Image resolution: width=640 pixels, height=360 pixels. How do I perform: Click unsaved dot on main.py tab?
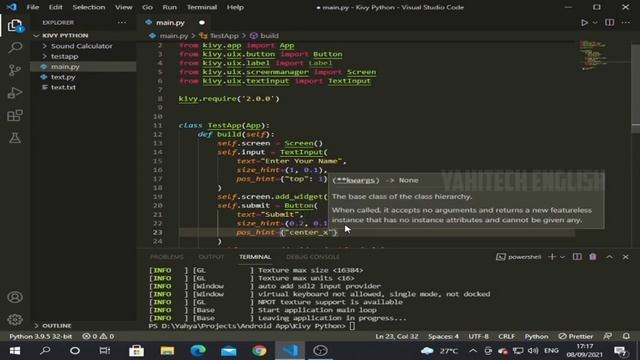(202, 22)
